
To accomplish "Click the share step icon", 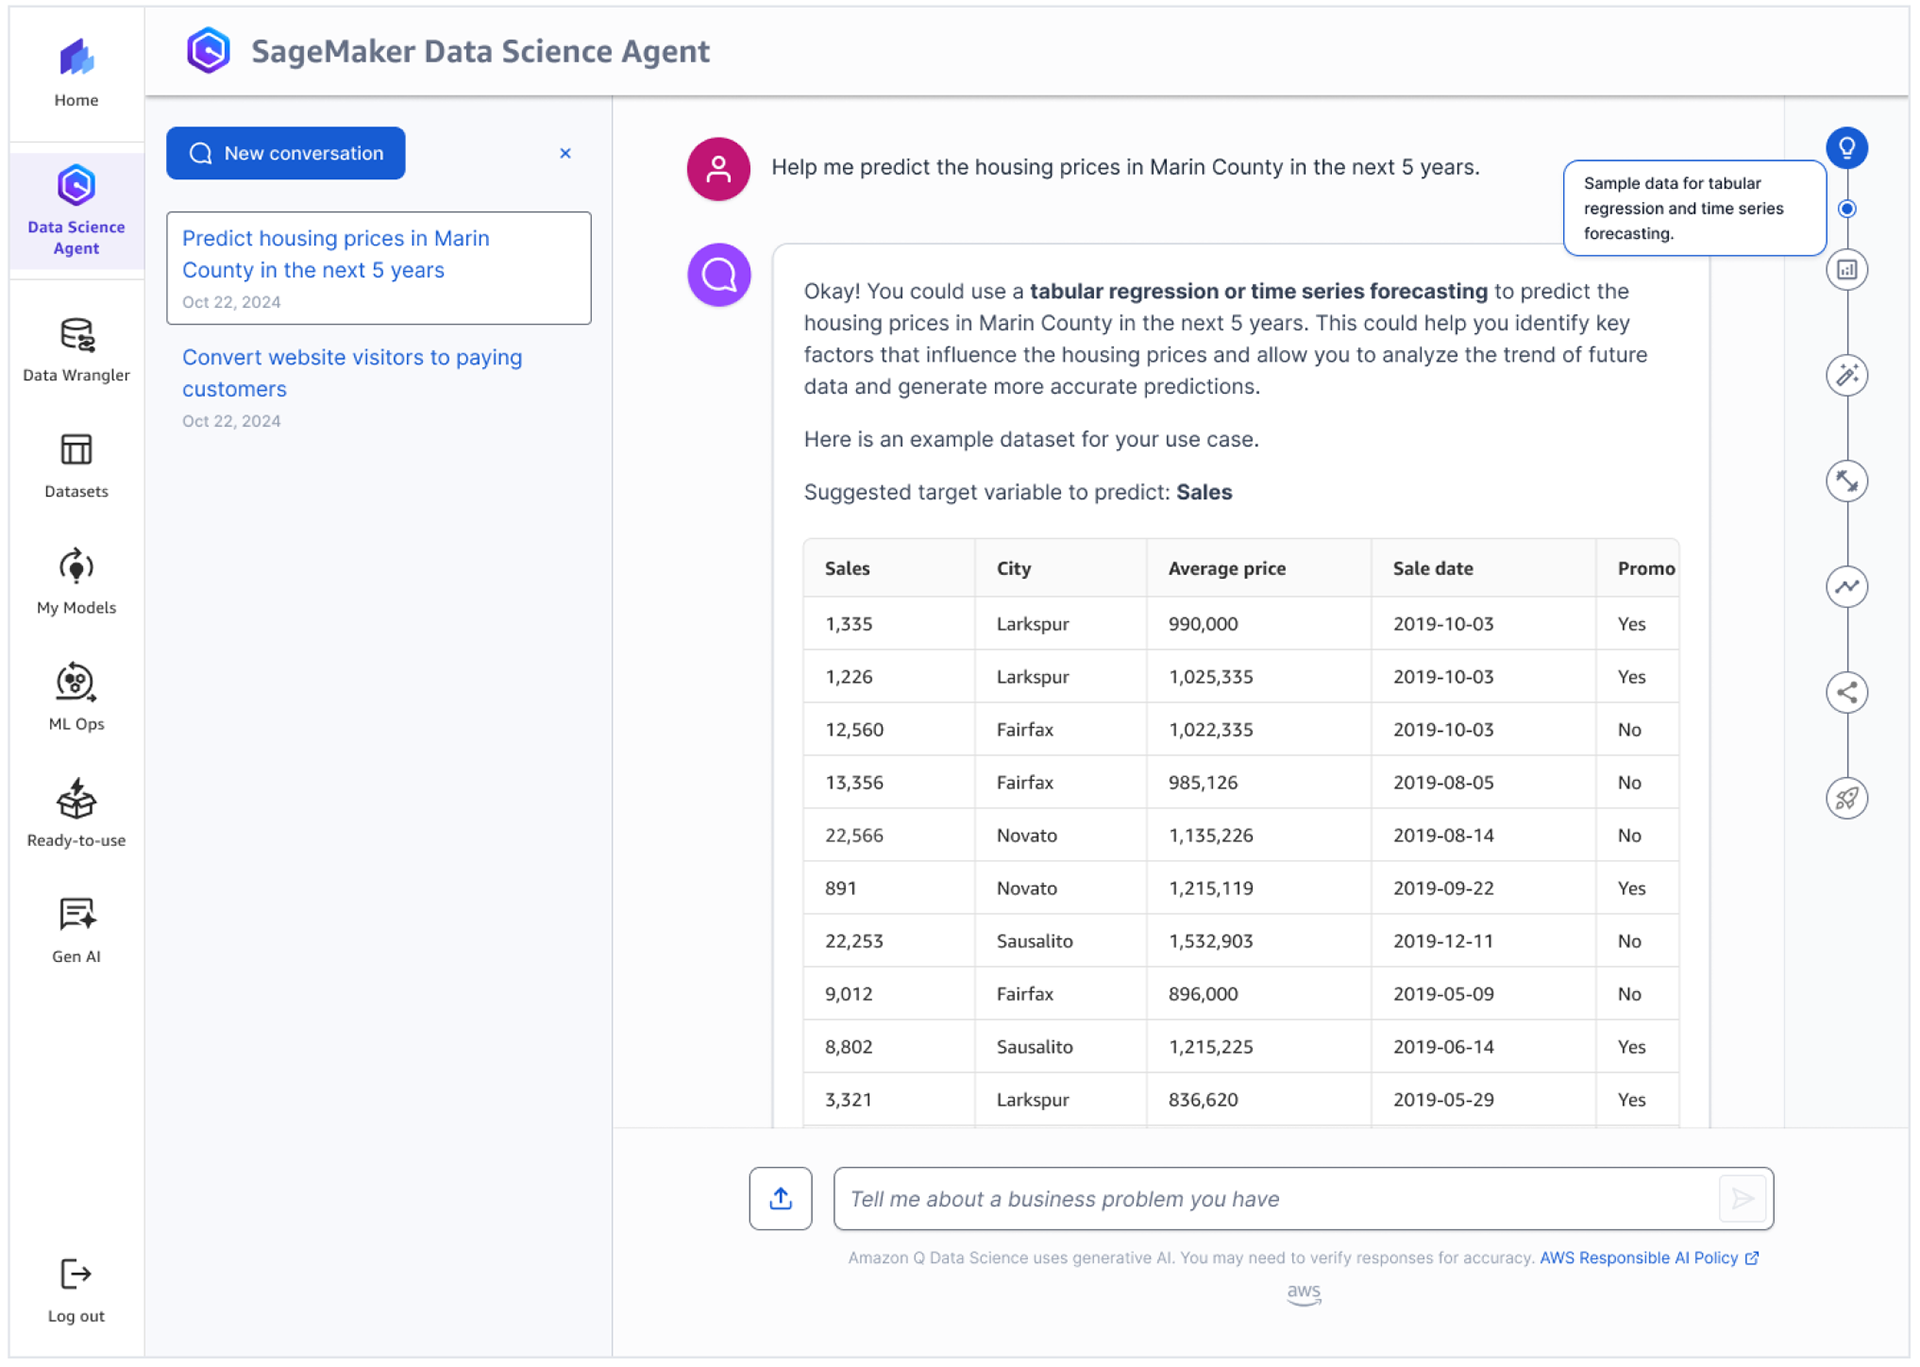I will pos(1846,693).
